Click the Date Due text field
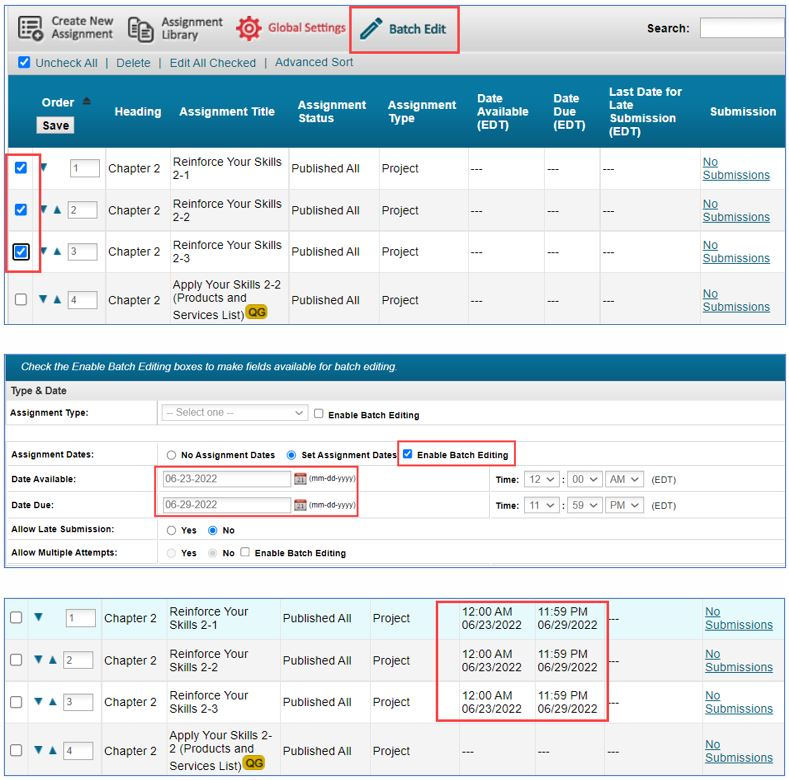 [226, 505]
